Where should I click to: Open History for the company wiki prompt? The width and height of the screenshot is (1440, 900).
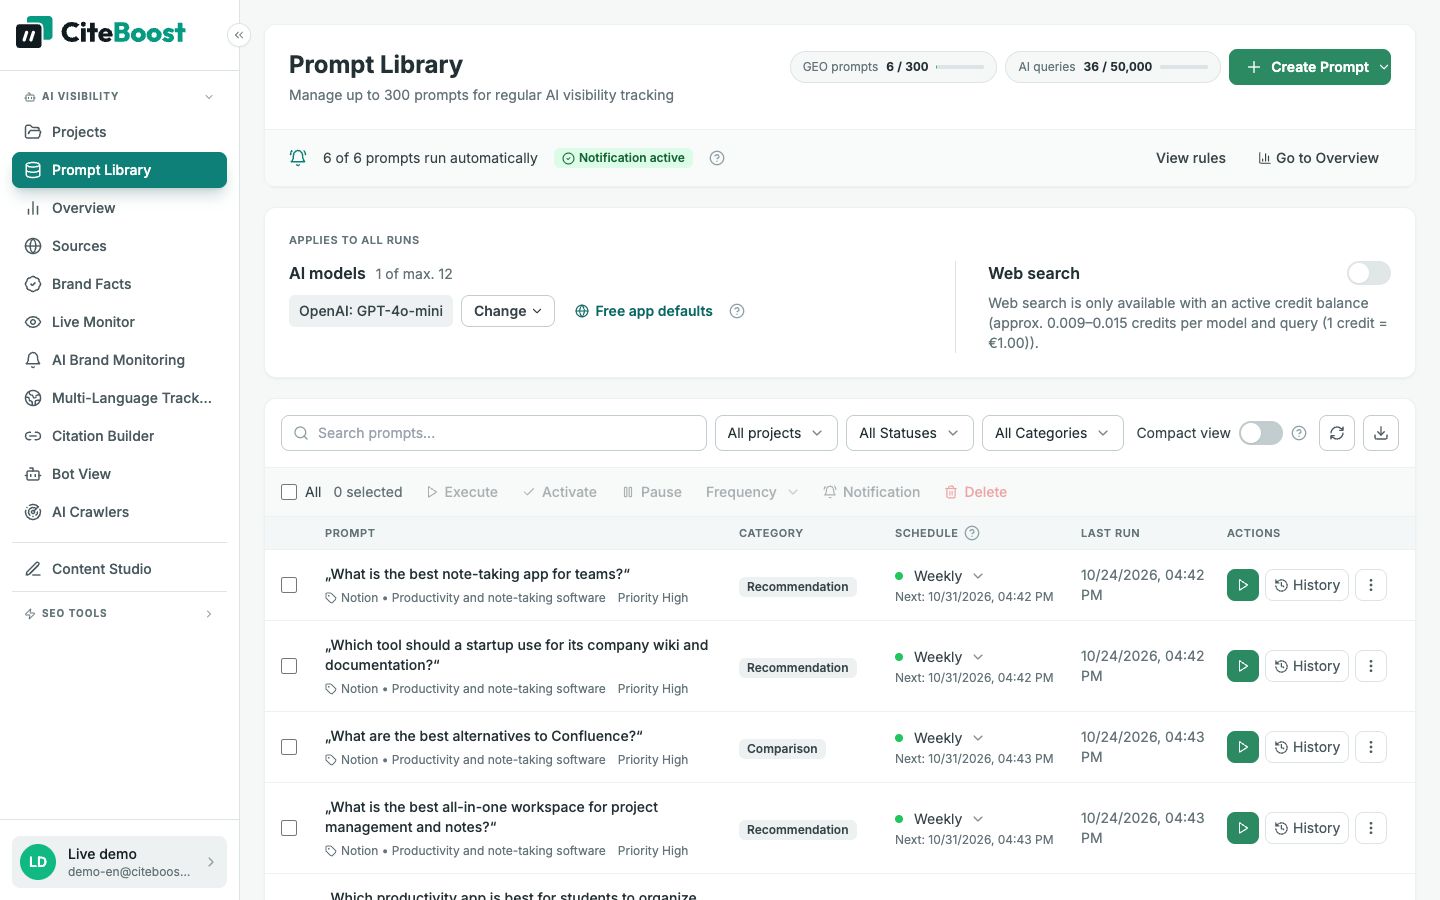click(1307, 666)
